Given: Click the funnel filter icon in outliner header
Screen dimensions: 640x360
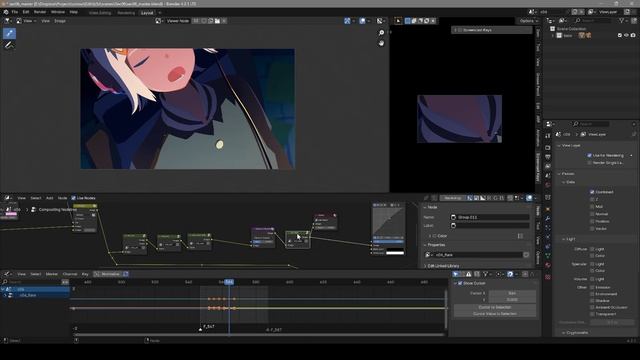Looking at the screenshot, I should click(621, 20).
